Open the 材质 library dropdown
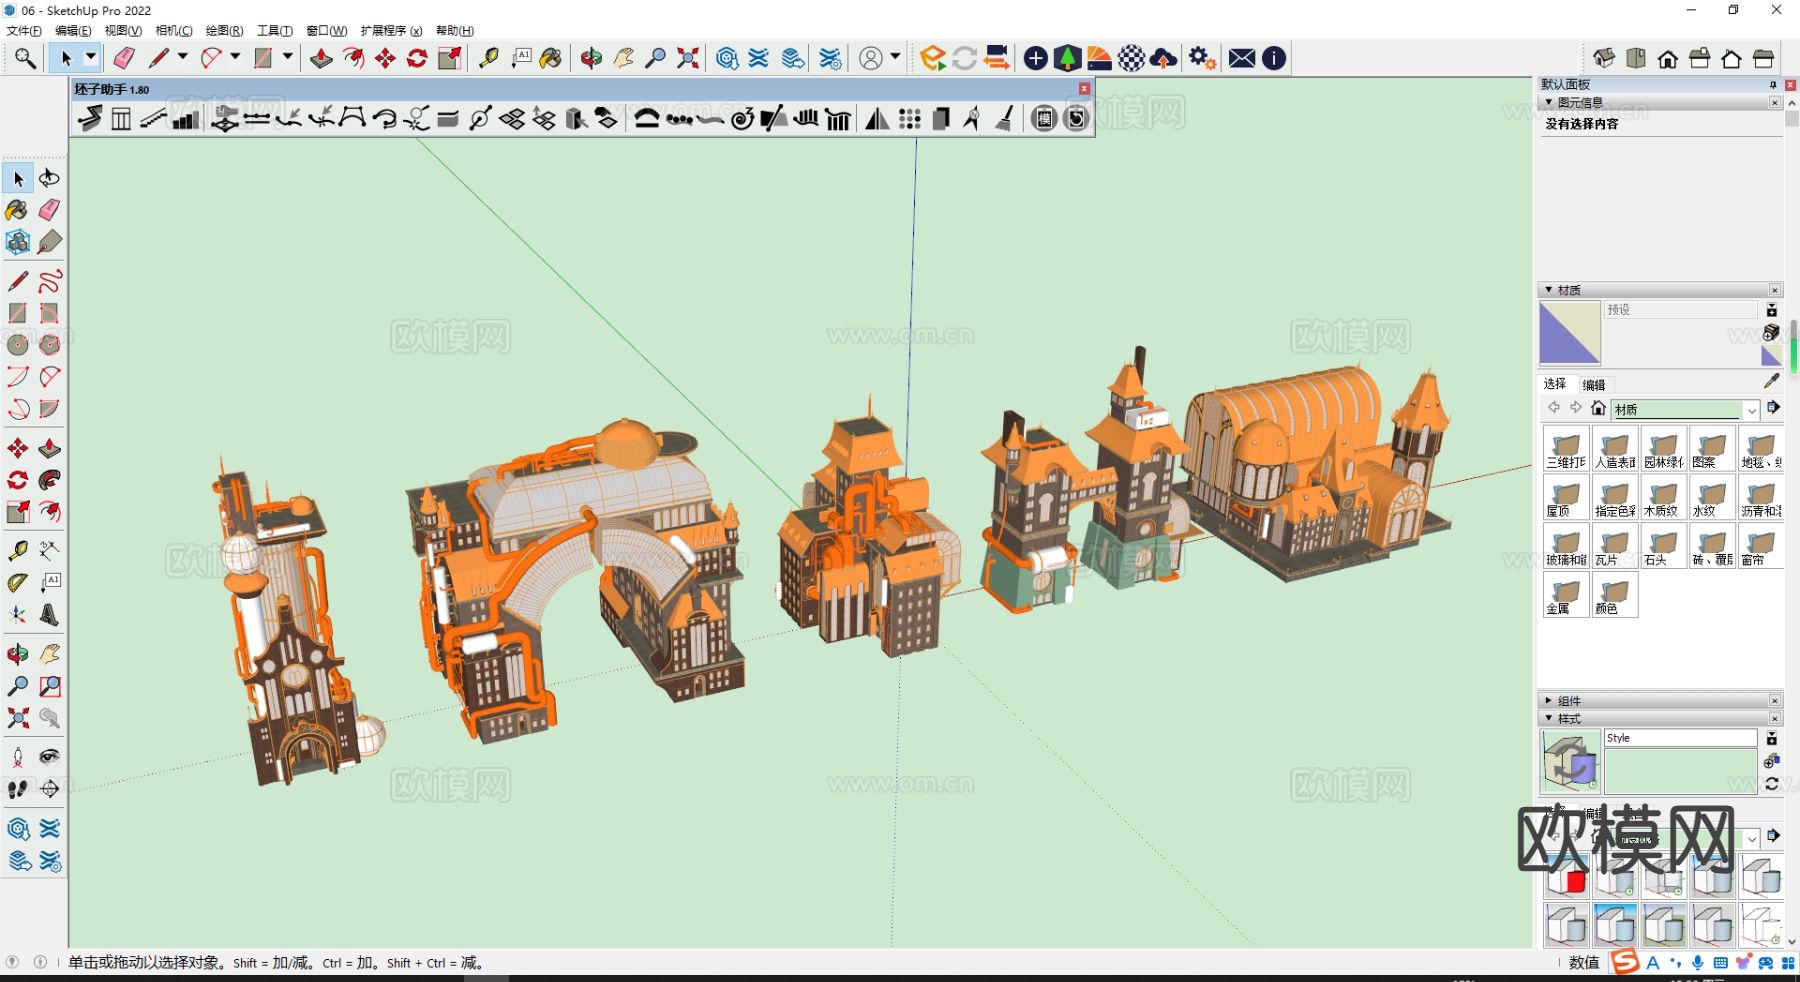 1752,410
